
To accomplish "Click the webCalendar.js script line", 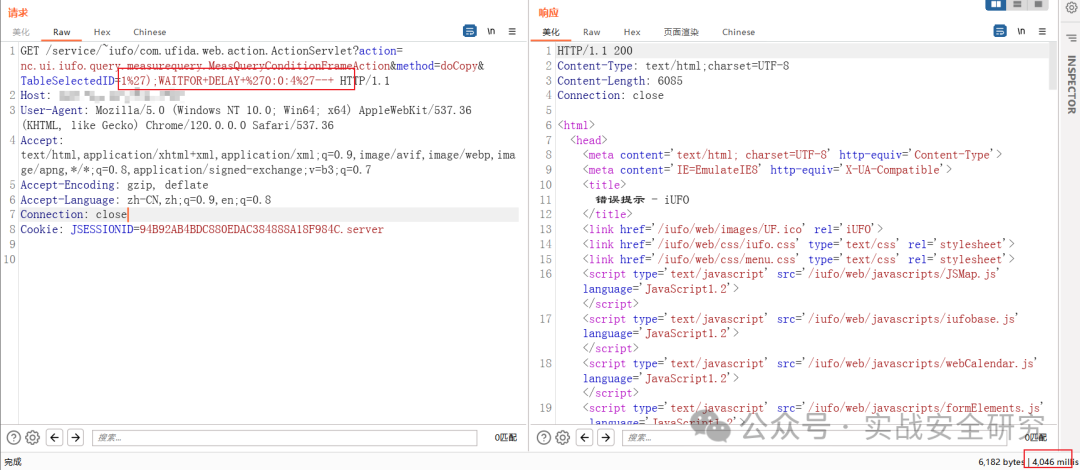I will click(811, 363).
